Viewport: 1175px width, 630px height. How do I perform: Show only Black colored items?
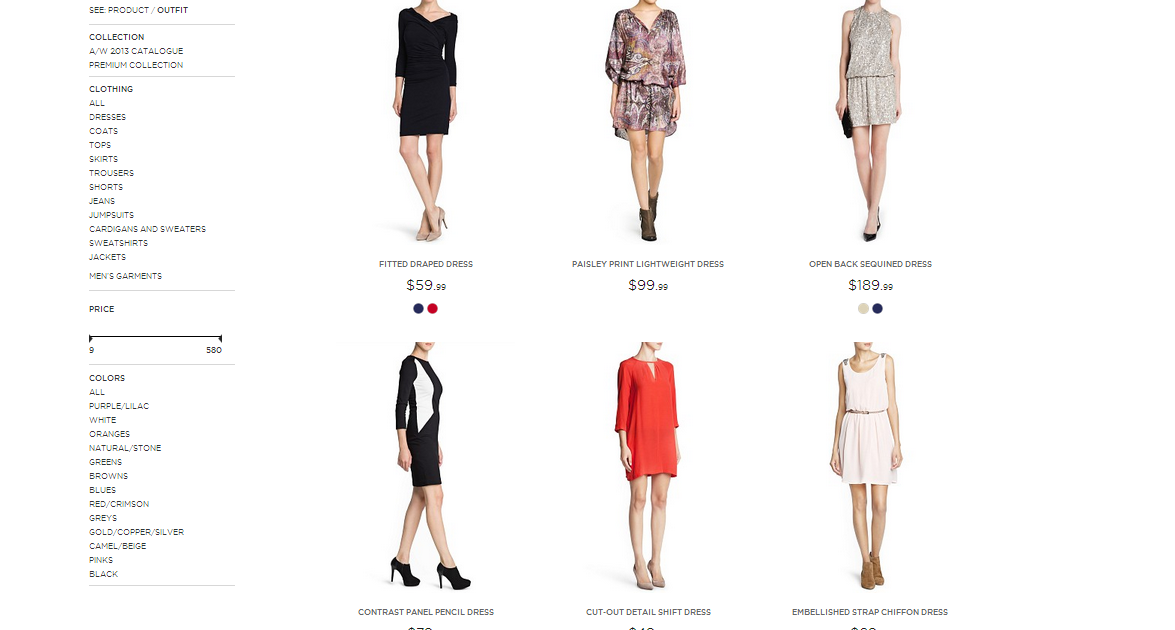pos(103,574)
